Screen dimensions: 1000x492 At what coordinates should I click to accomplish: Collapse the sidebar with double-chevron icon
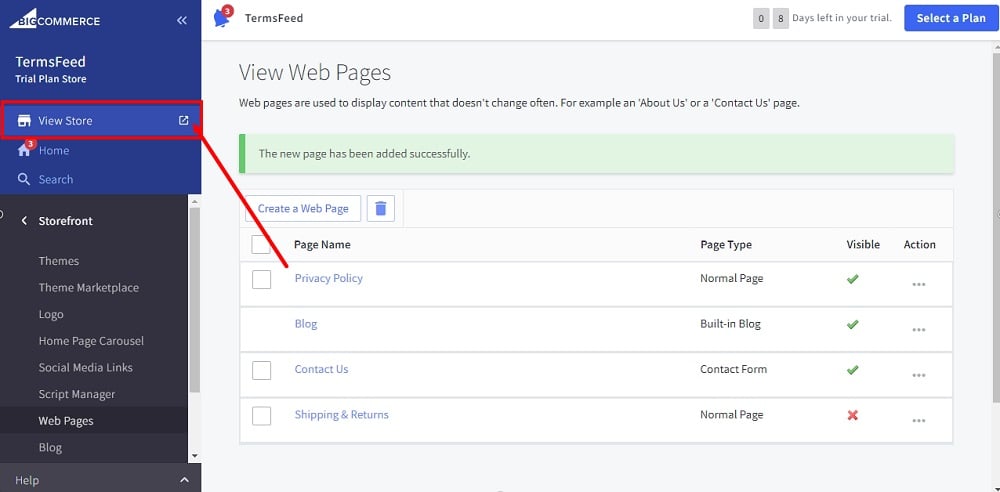[182, 20]
